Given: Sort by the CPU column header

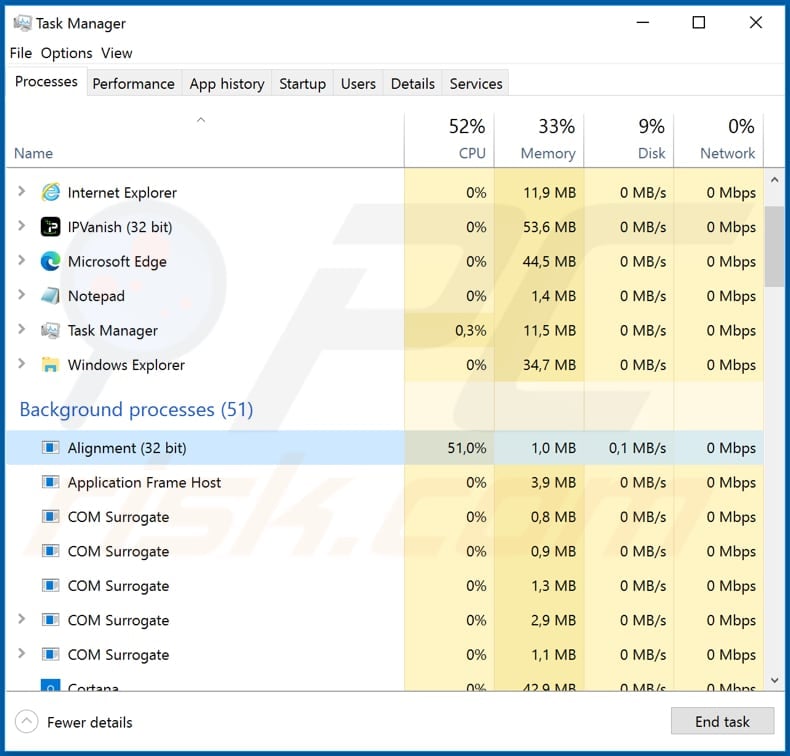Looking at the screenshot, I should pyautogui.click(x=449, y=141).
